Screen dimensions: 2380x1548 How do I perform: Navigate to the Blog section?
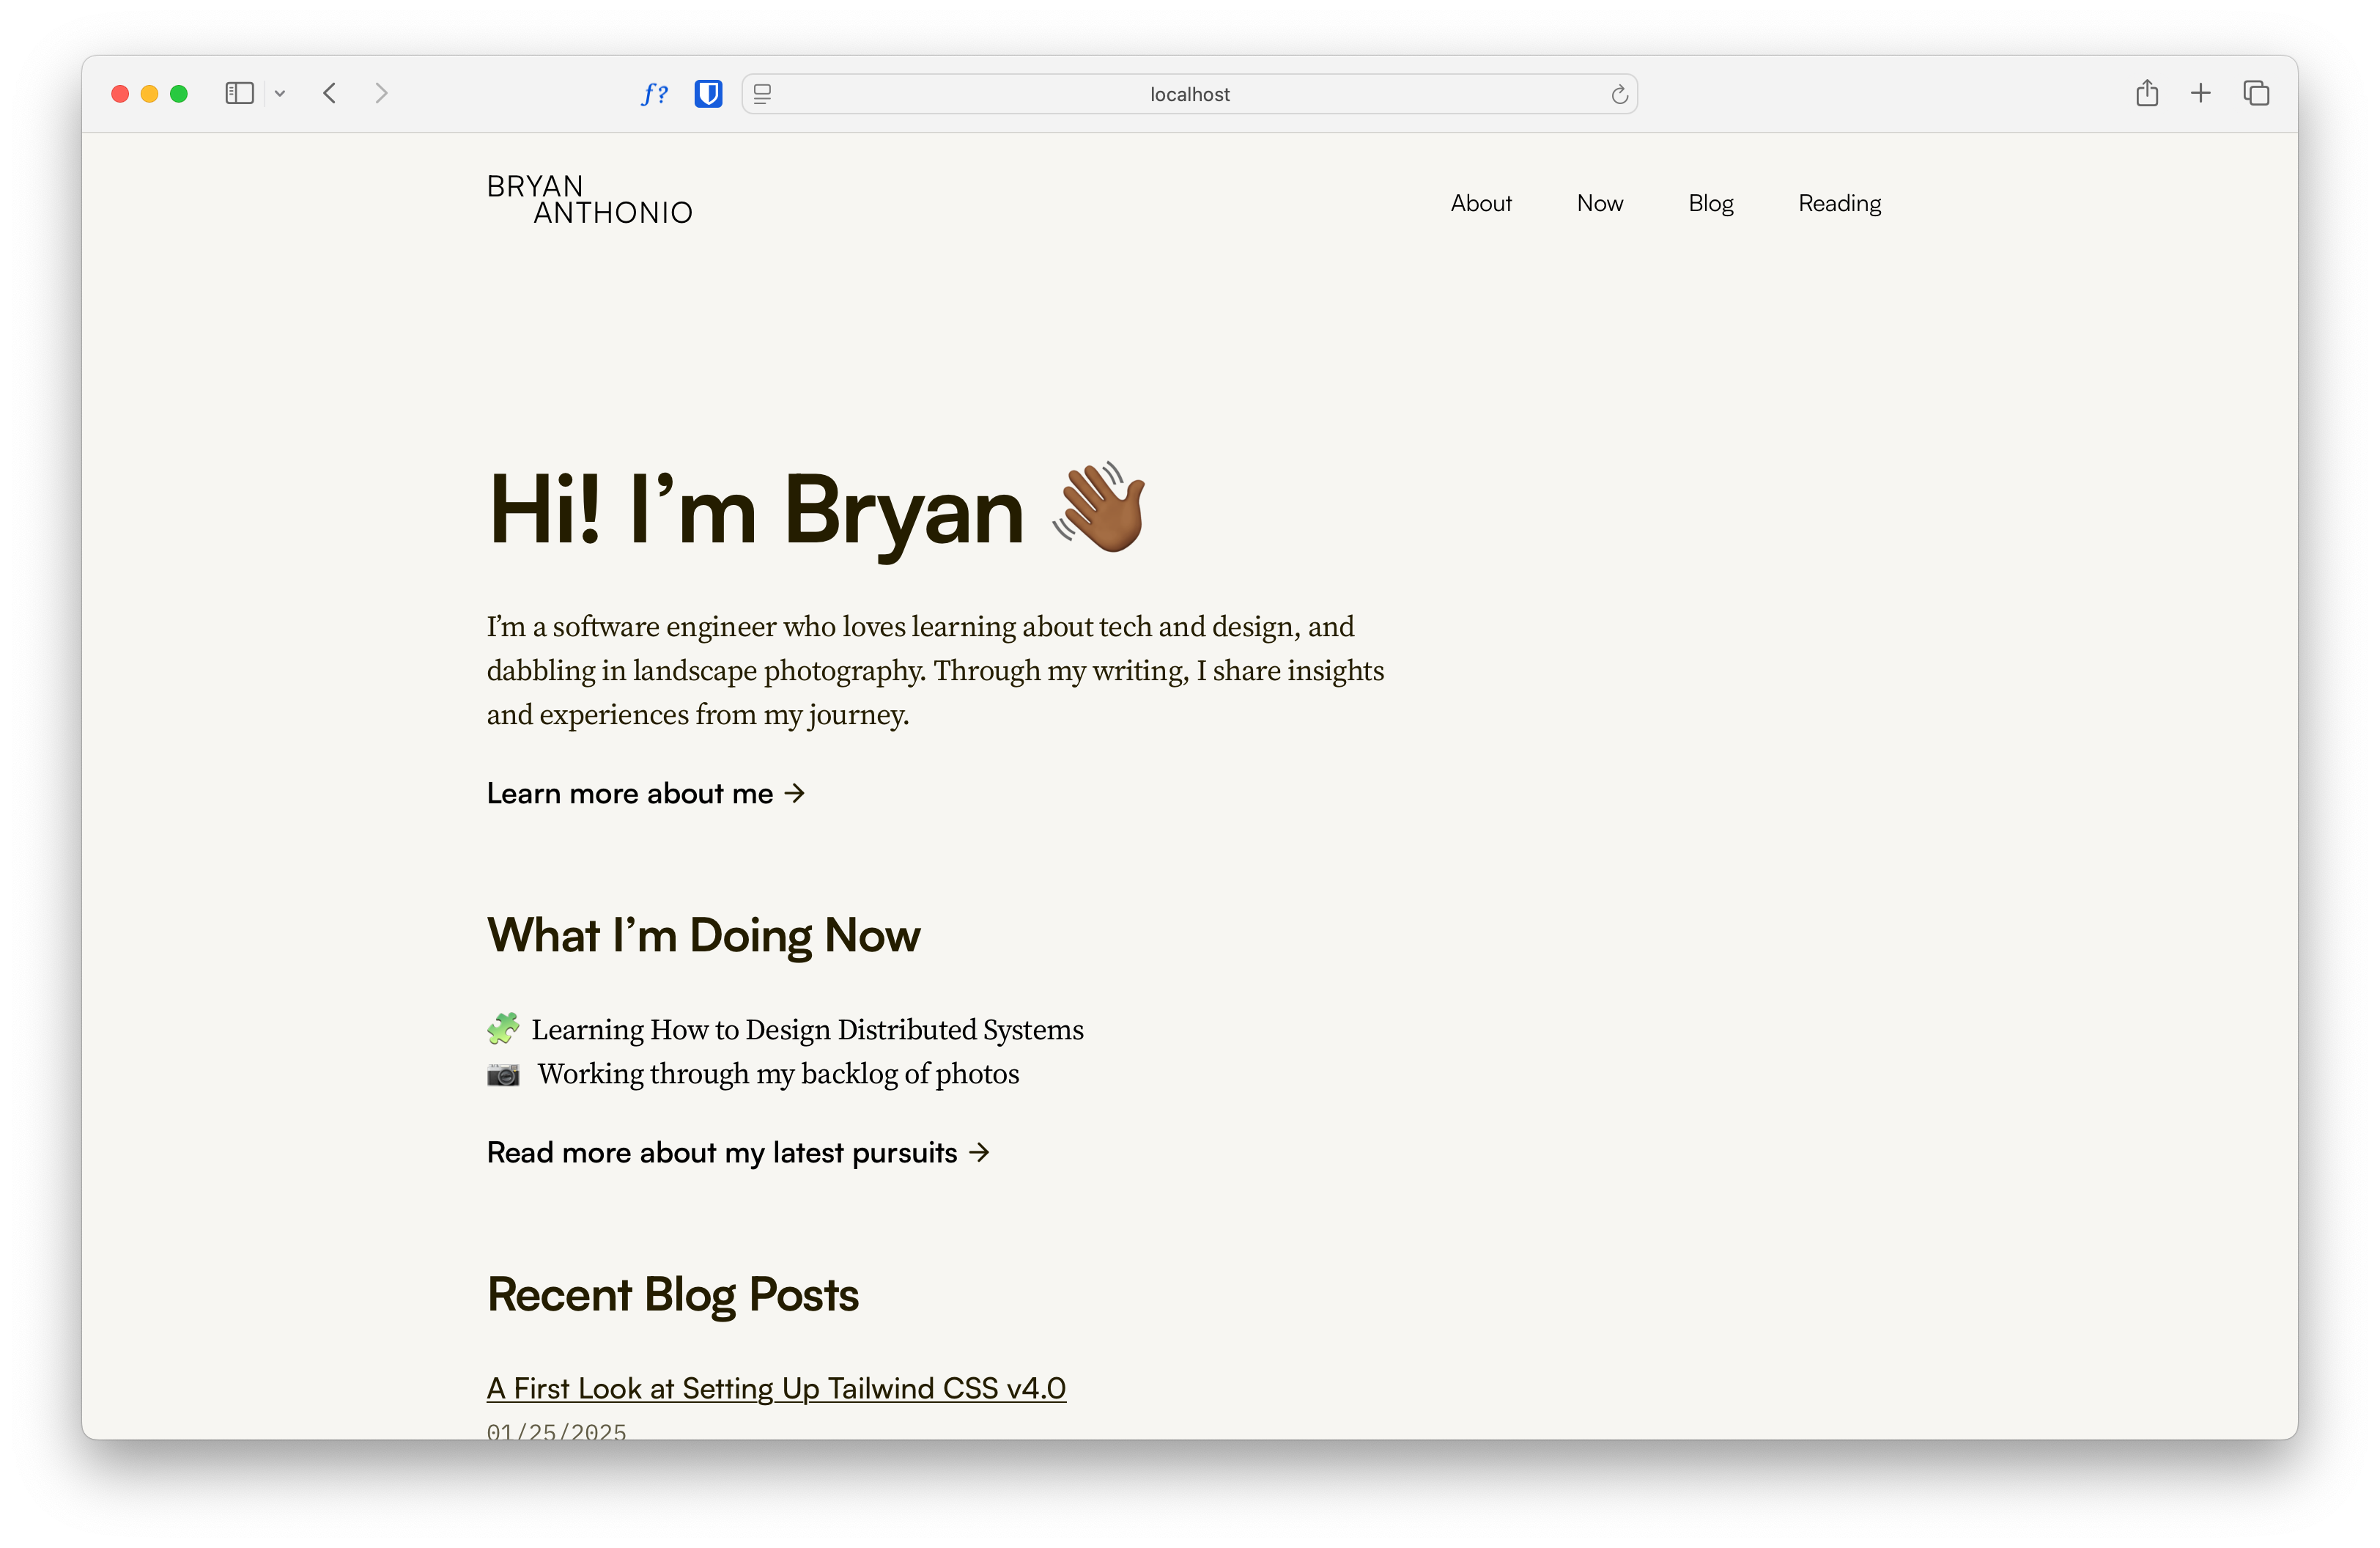point(1711,203)
